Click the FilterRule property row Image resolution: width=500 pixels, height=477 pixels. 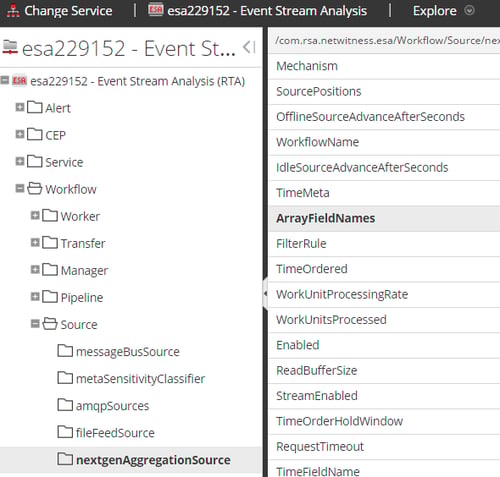pyautogui.click(x=384, y=244)
